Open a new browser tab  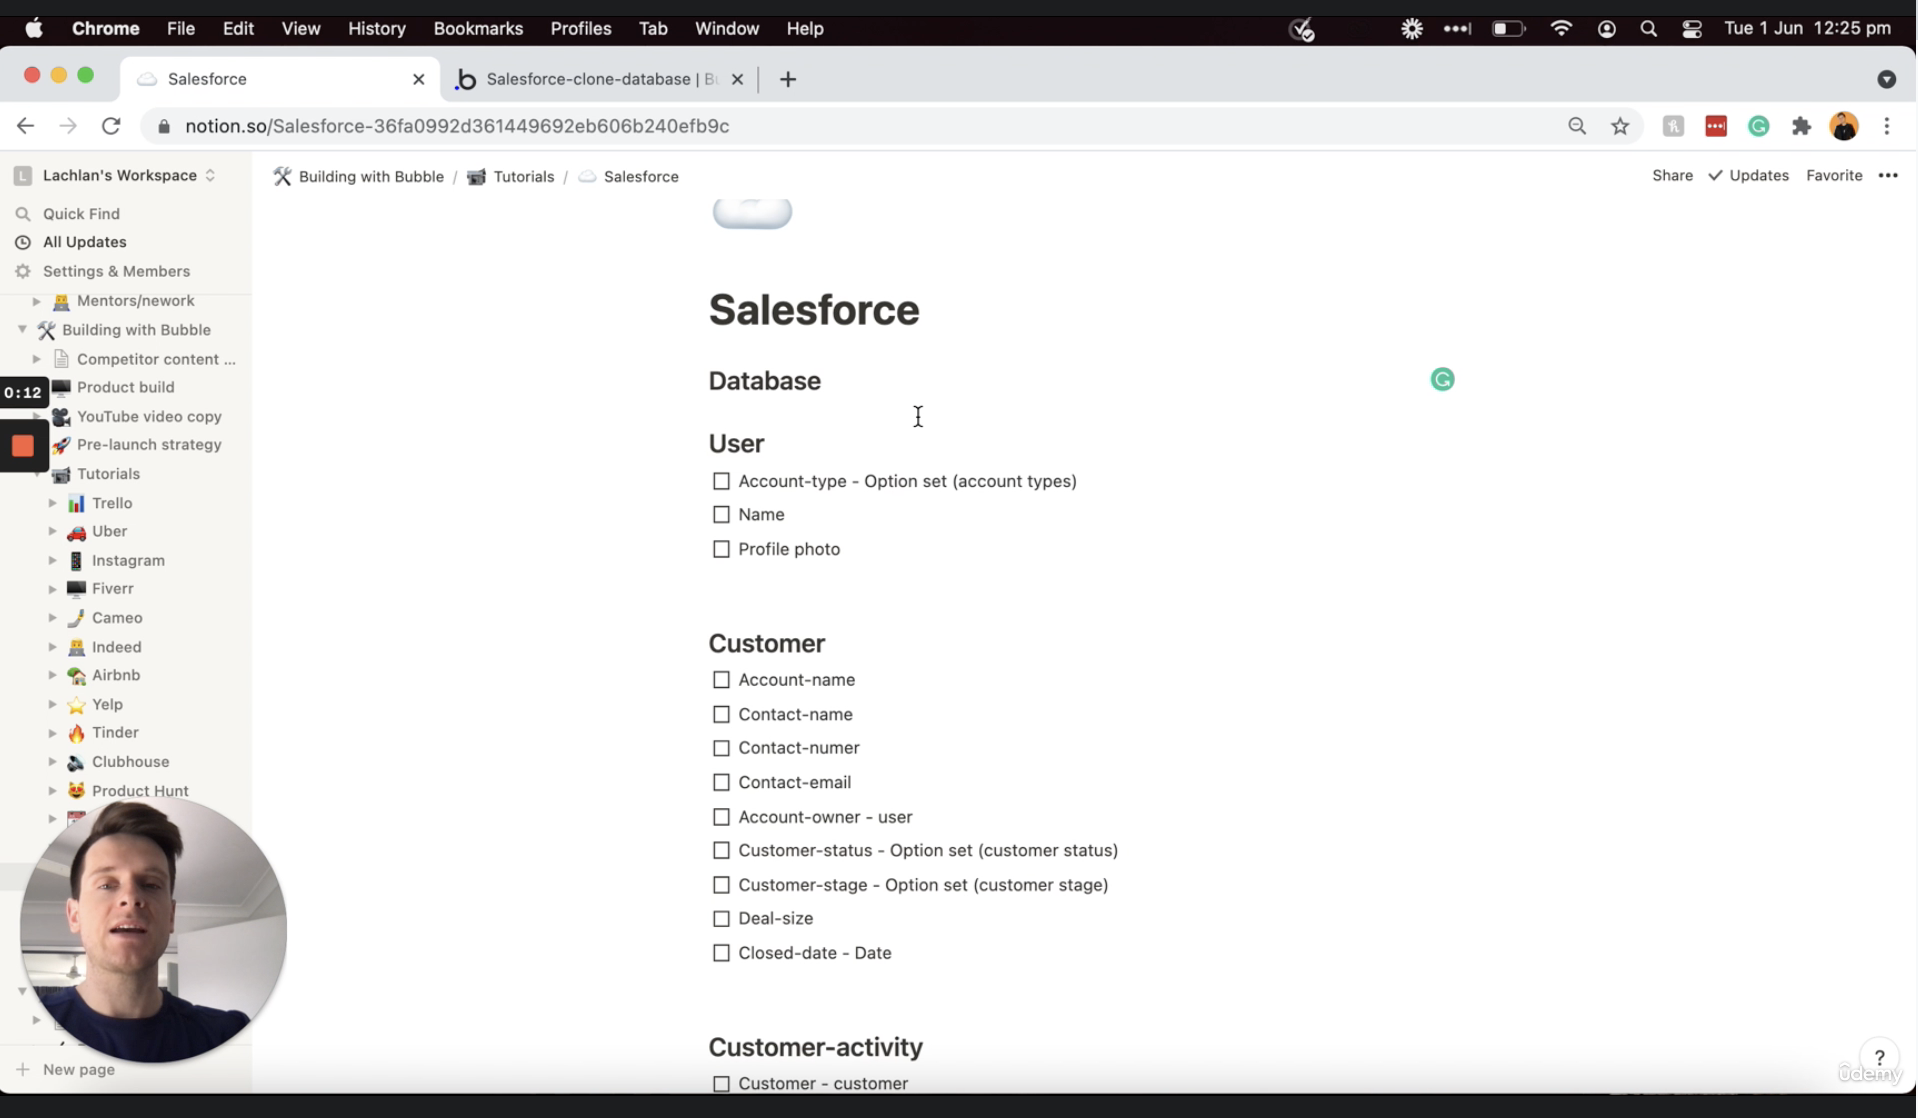point(788,79)
